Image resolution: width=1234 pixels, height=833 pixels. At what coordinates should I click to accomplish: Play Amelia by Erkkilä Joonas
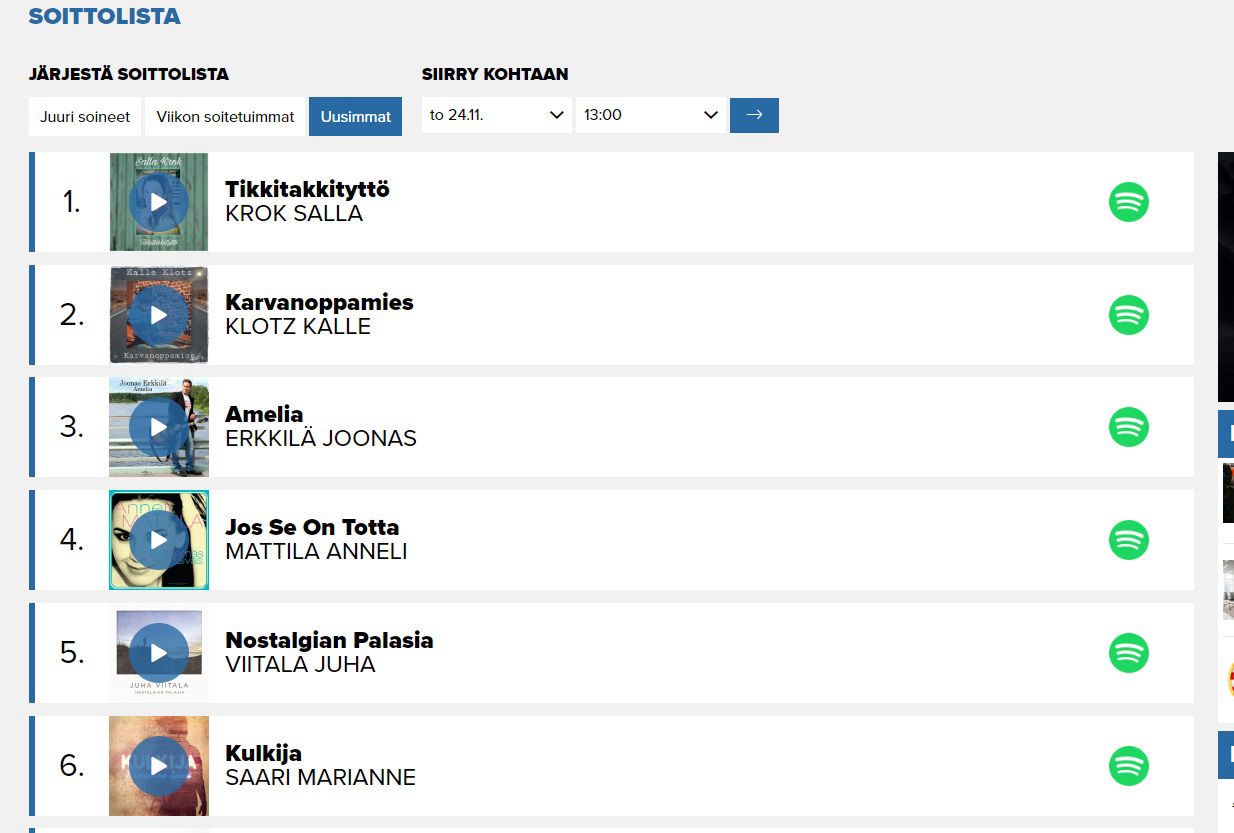(x=159, y=427)
